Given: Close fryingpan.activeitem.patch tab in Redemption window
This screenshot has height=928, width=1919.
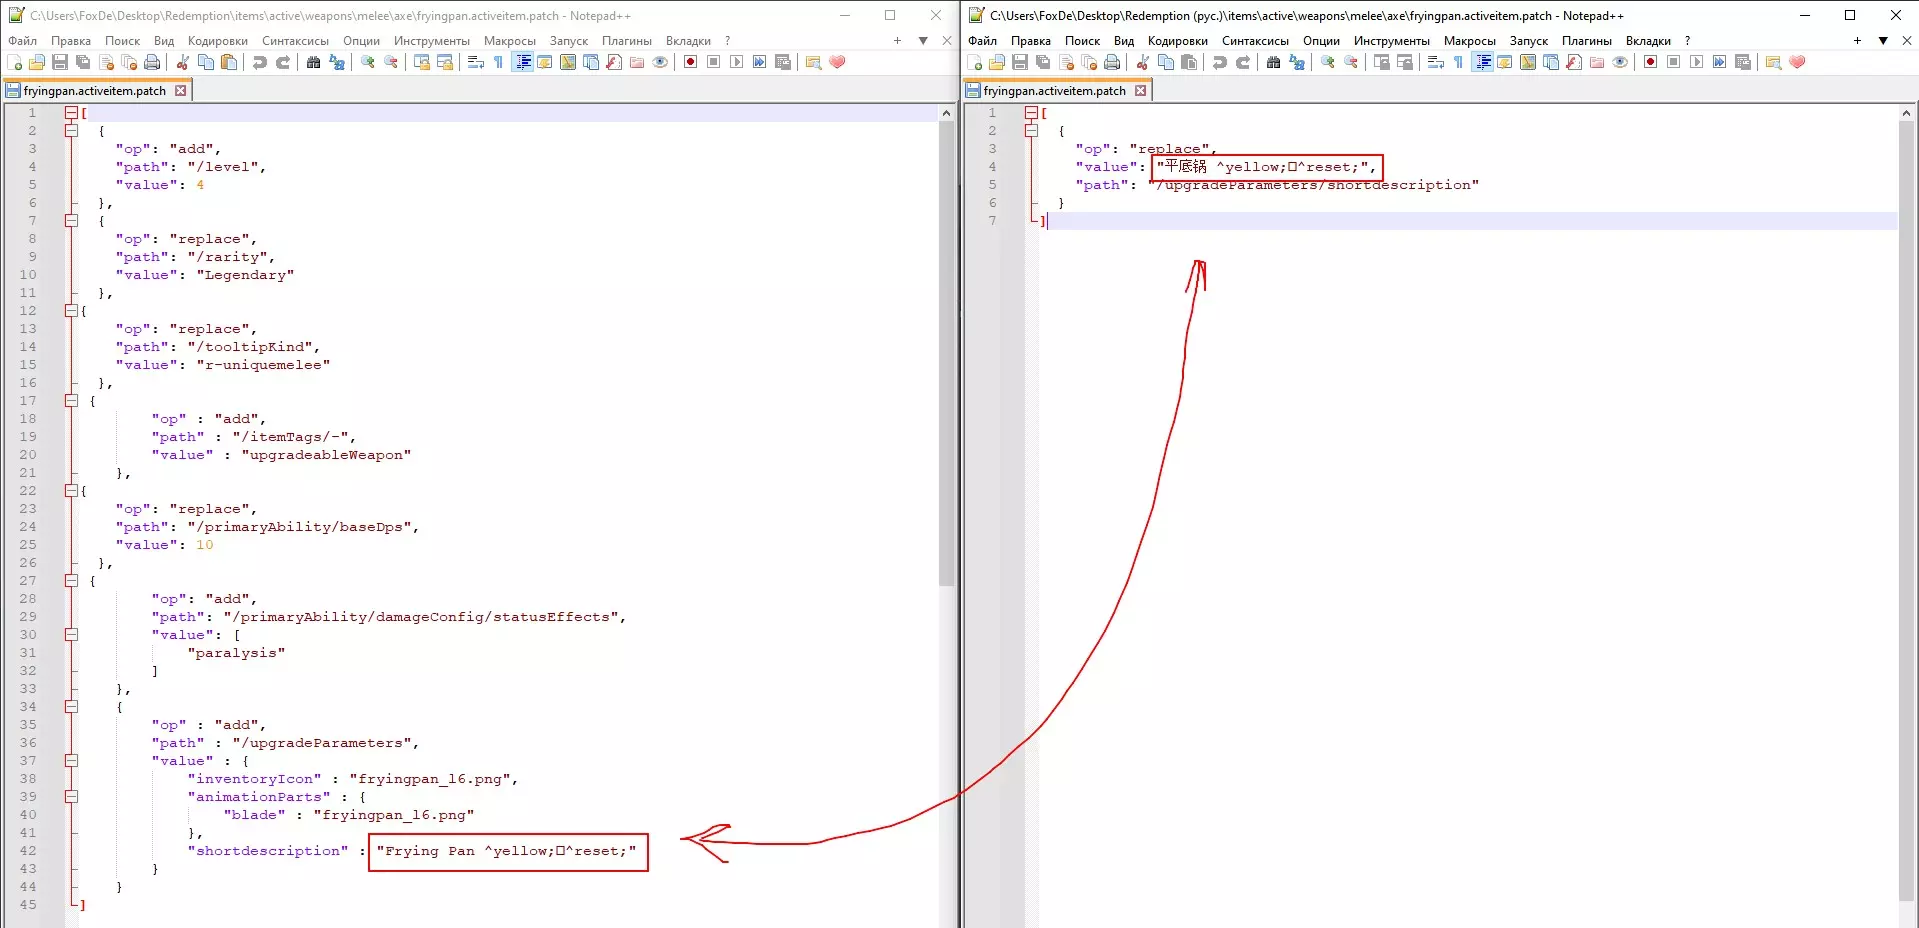Looking at the screenshot, I should [181, 91].
